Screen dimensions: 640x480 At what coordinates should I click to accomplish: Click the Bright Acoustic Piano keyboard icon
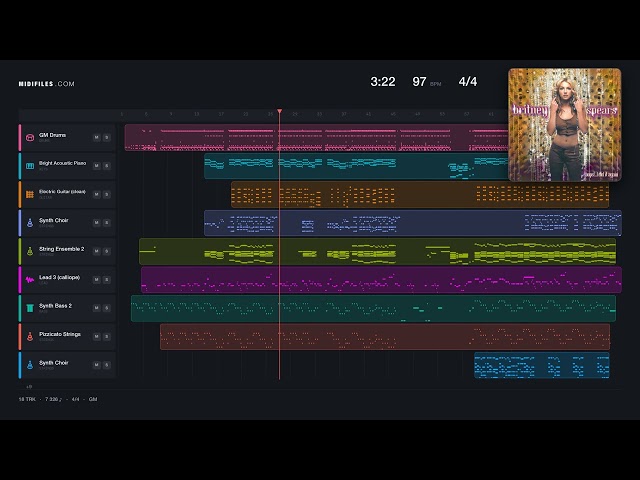pos(30,166)
